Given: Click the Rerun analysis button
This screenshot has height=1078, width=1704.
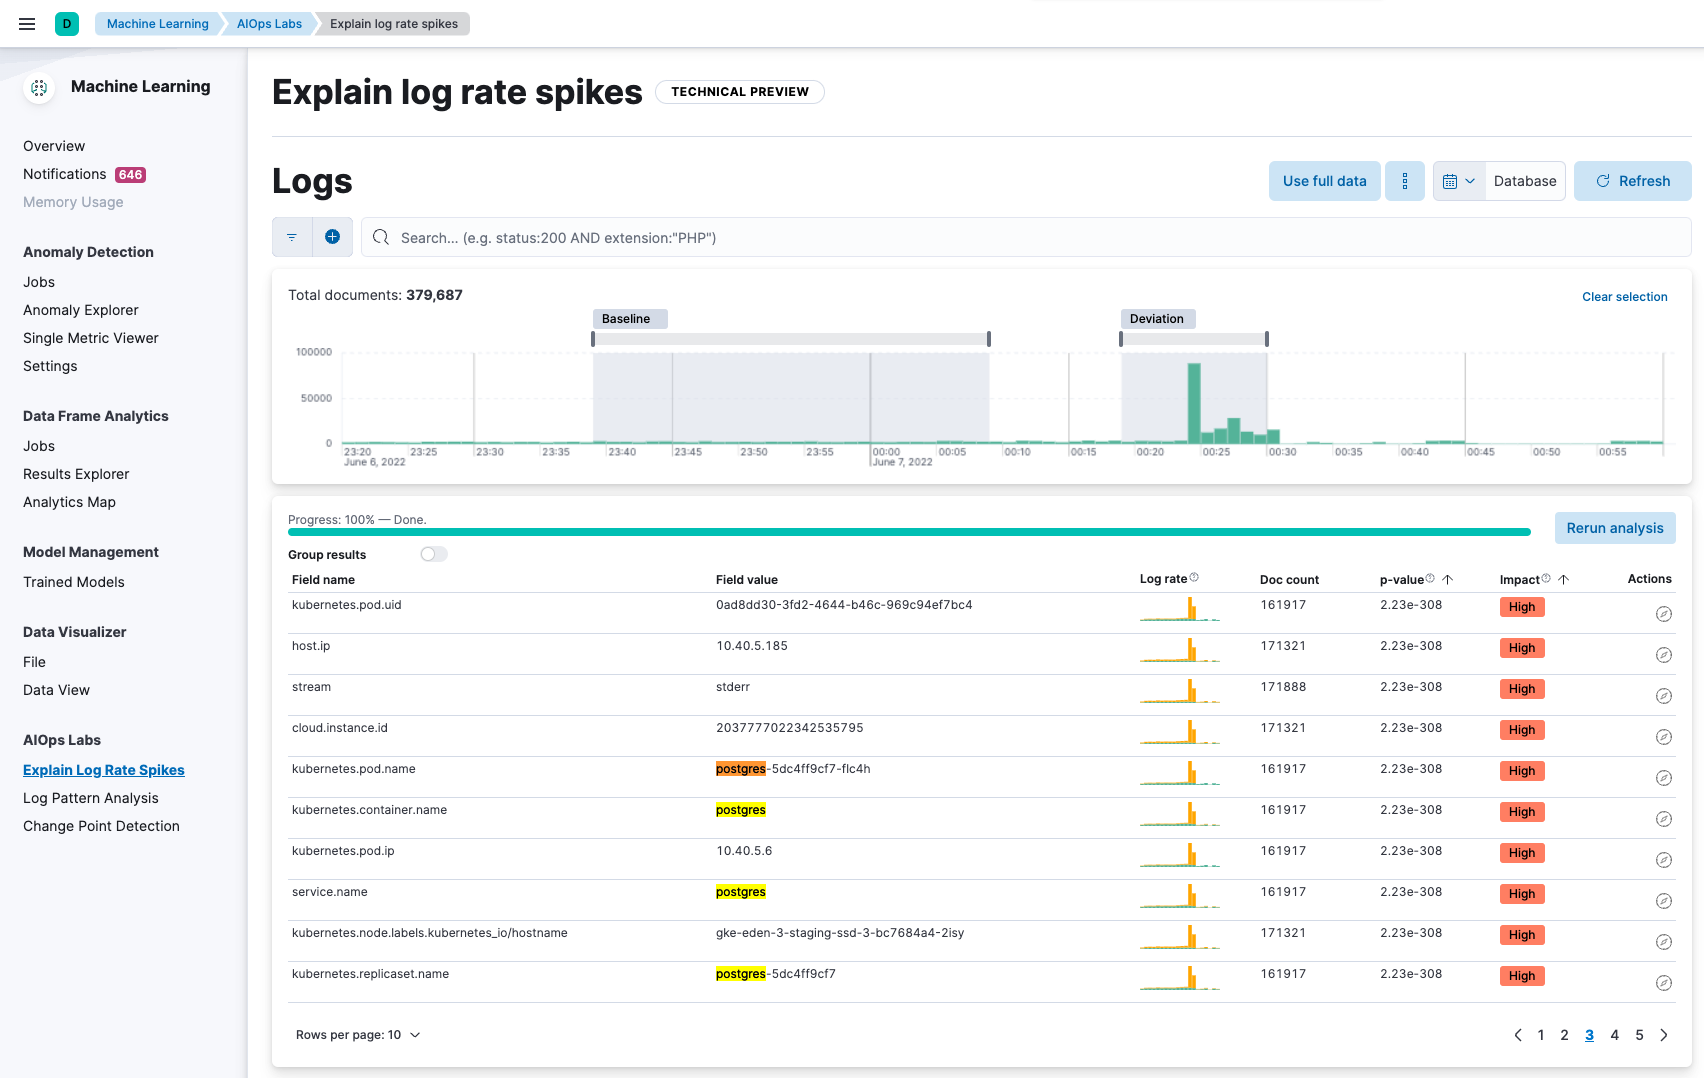Looking at the screenshot, I should 1614,528.
